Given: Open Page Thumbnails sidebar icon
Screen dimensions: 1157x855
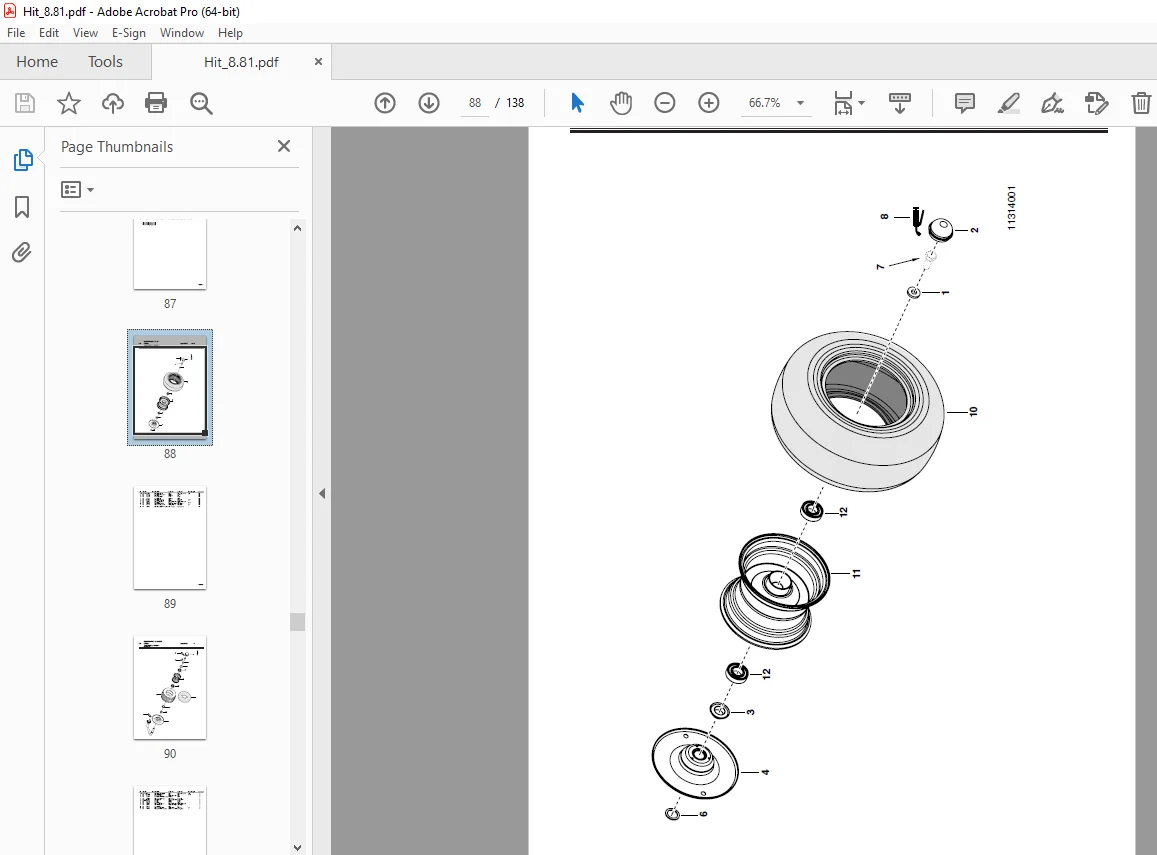Looking at the screenshot, I should pyautogui.click(x=23, y=160).
